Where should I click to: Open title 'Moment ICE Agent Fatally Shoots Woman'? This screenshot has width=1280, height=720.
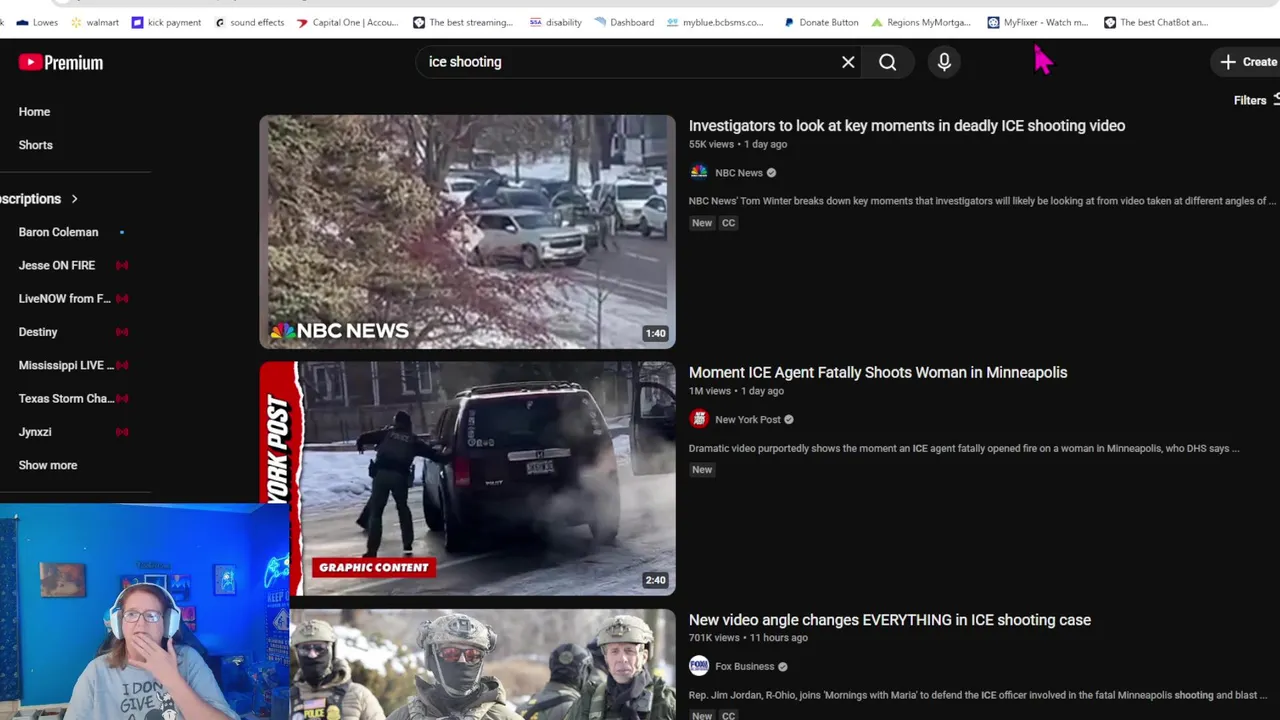point(877,372)
